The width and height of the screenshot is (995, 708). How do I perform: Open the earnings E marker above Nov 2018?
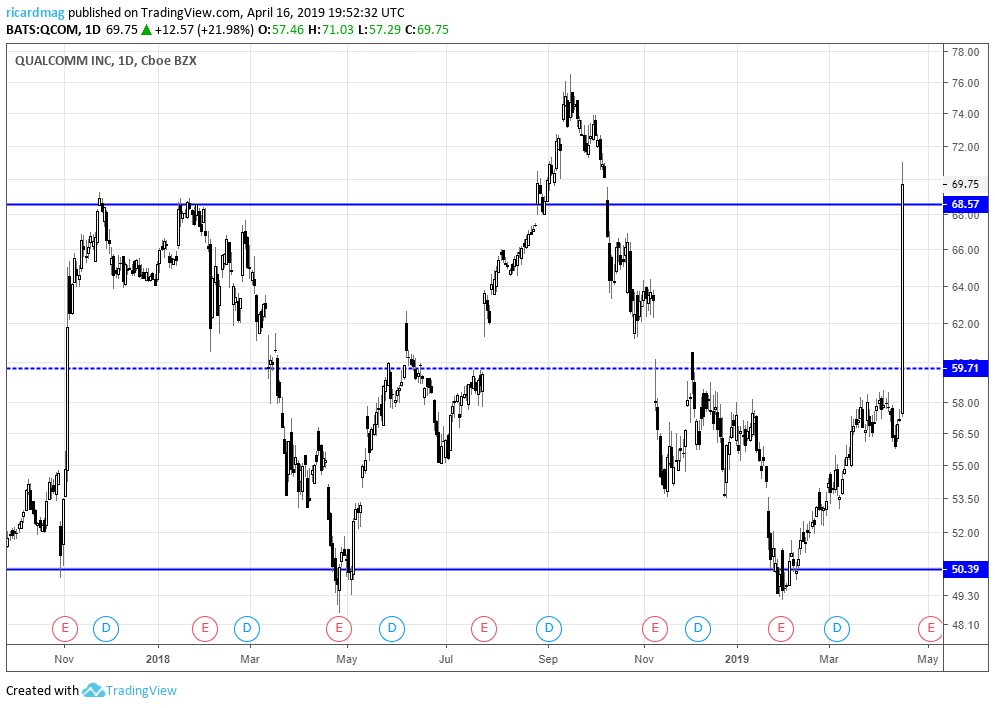pyautogui.click(x=655, y=629)
